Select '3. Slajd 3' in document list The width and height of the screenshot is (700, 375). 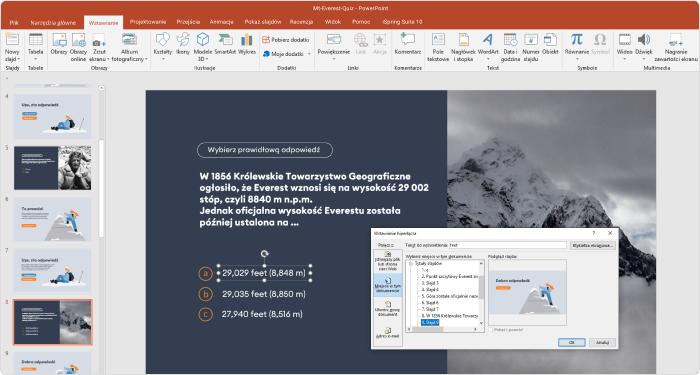(430, 283)
